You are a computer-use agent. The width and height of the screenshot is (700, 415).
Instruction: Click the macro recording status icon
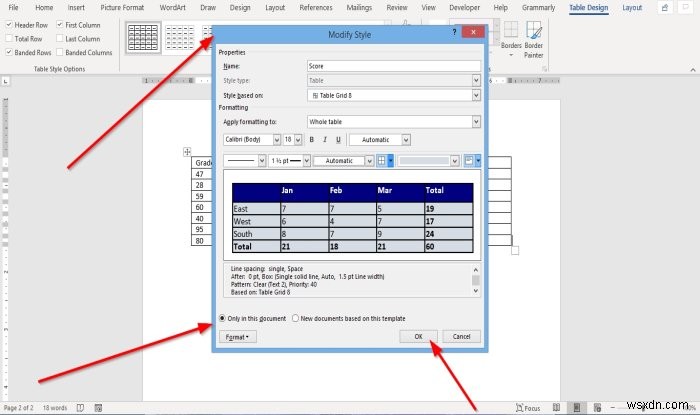(98, 407)
